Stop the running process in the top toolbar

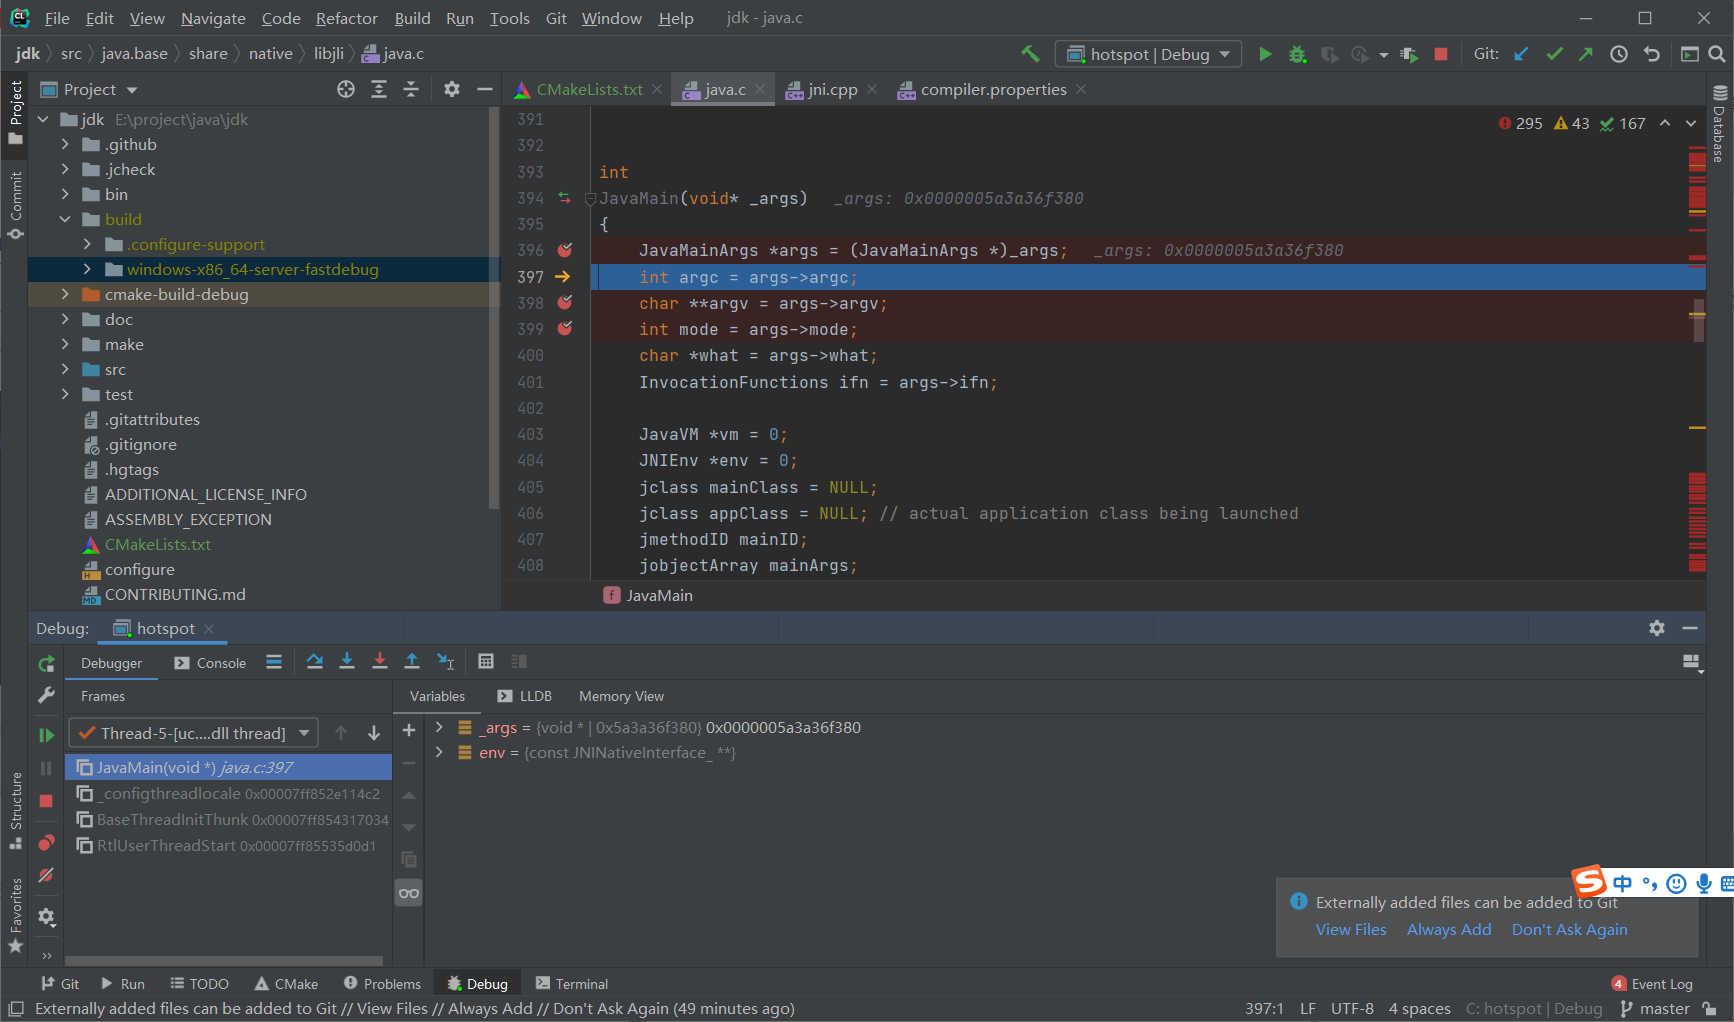coord(1441,54)
